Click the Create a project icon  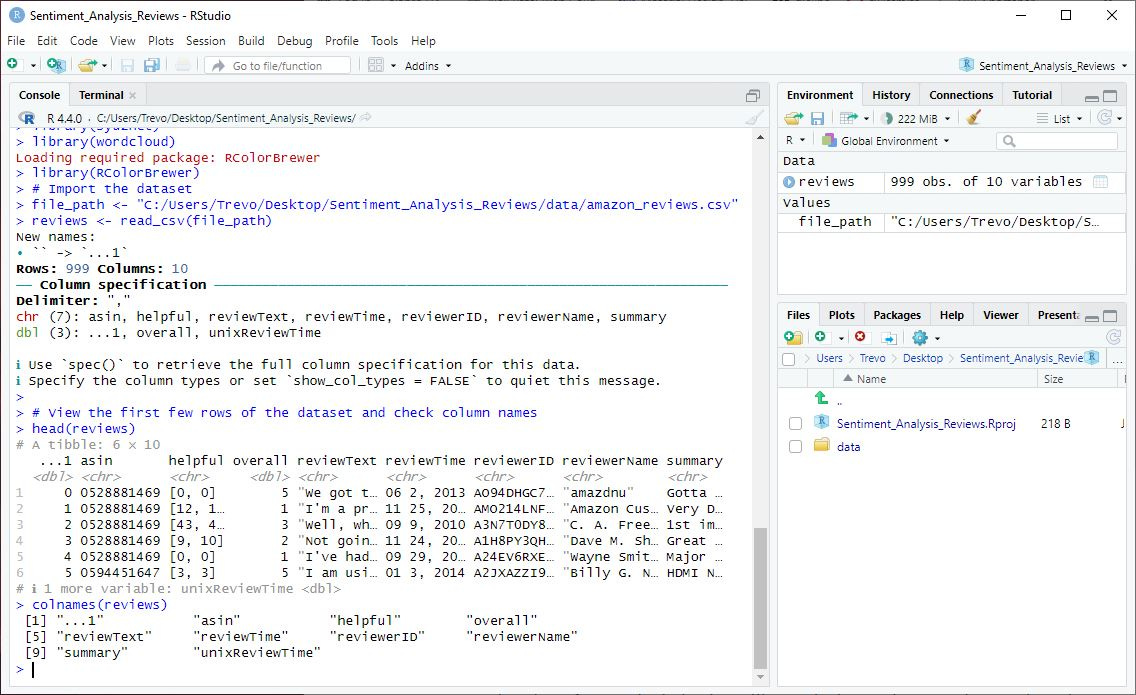[x=56, y=65]
